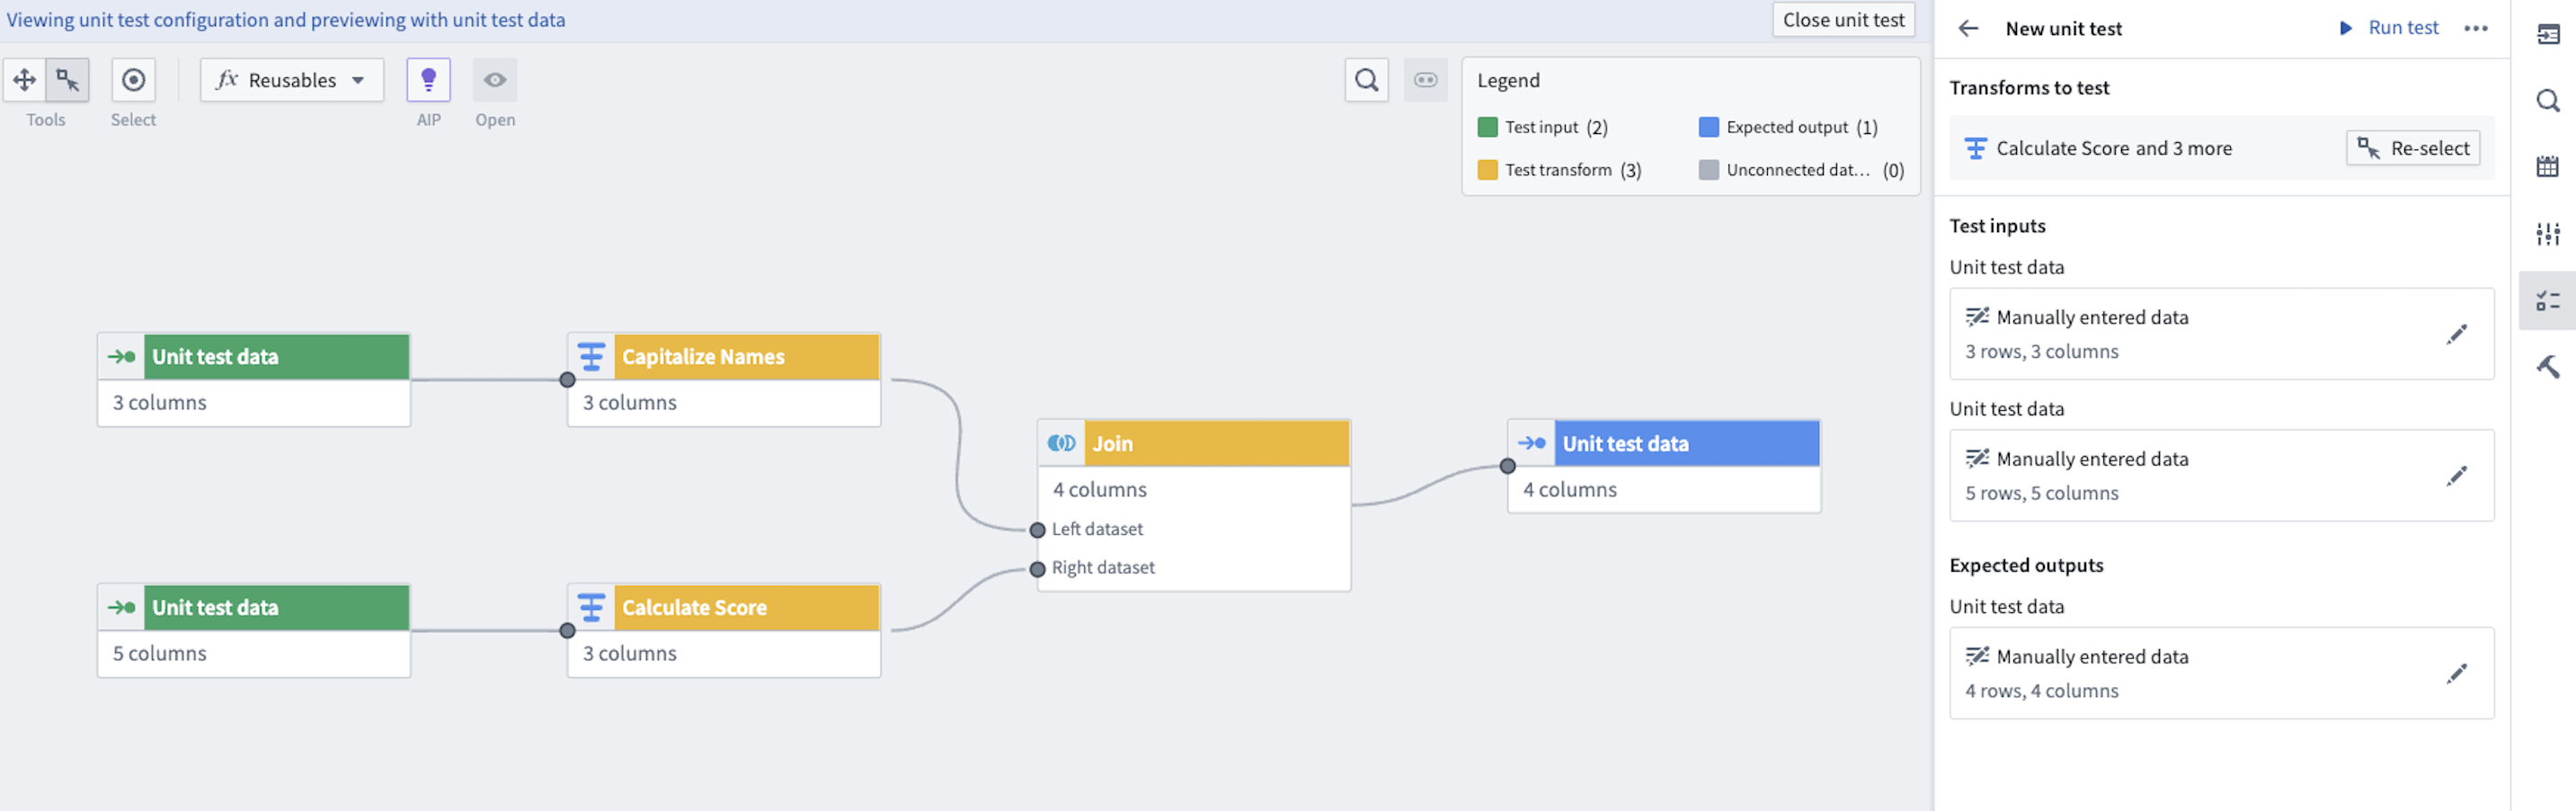
Task: Open the three-dot more options menu
Action: [2475, 28]
